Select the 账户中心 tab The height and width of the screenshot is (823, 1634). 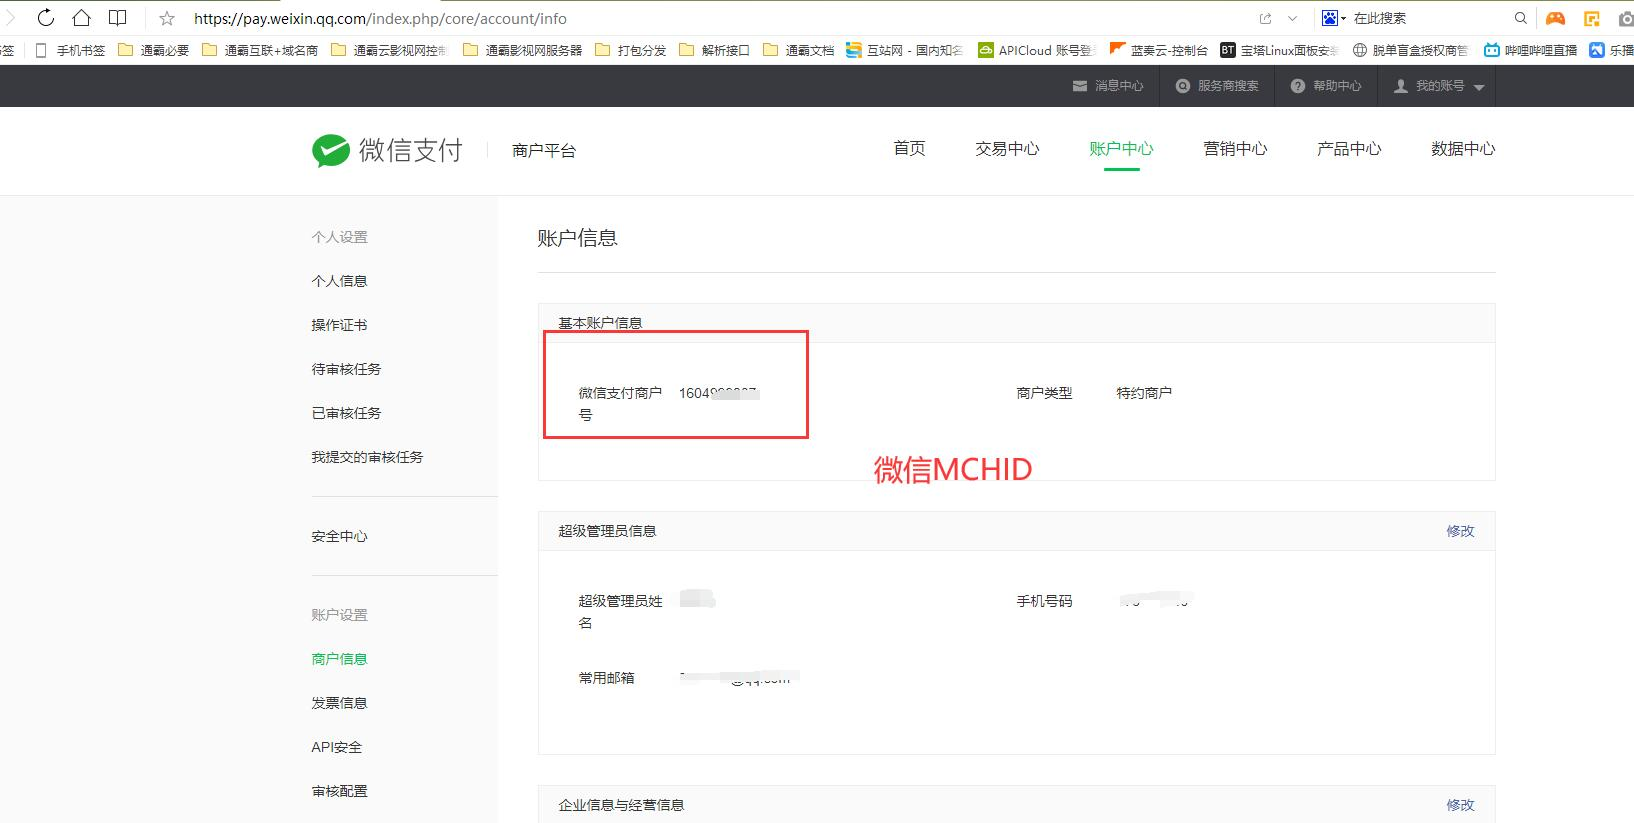1121,148
